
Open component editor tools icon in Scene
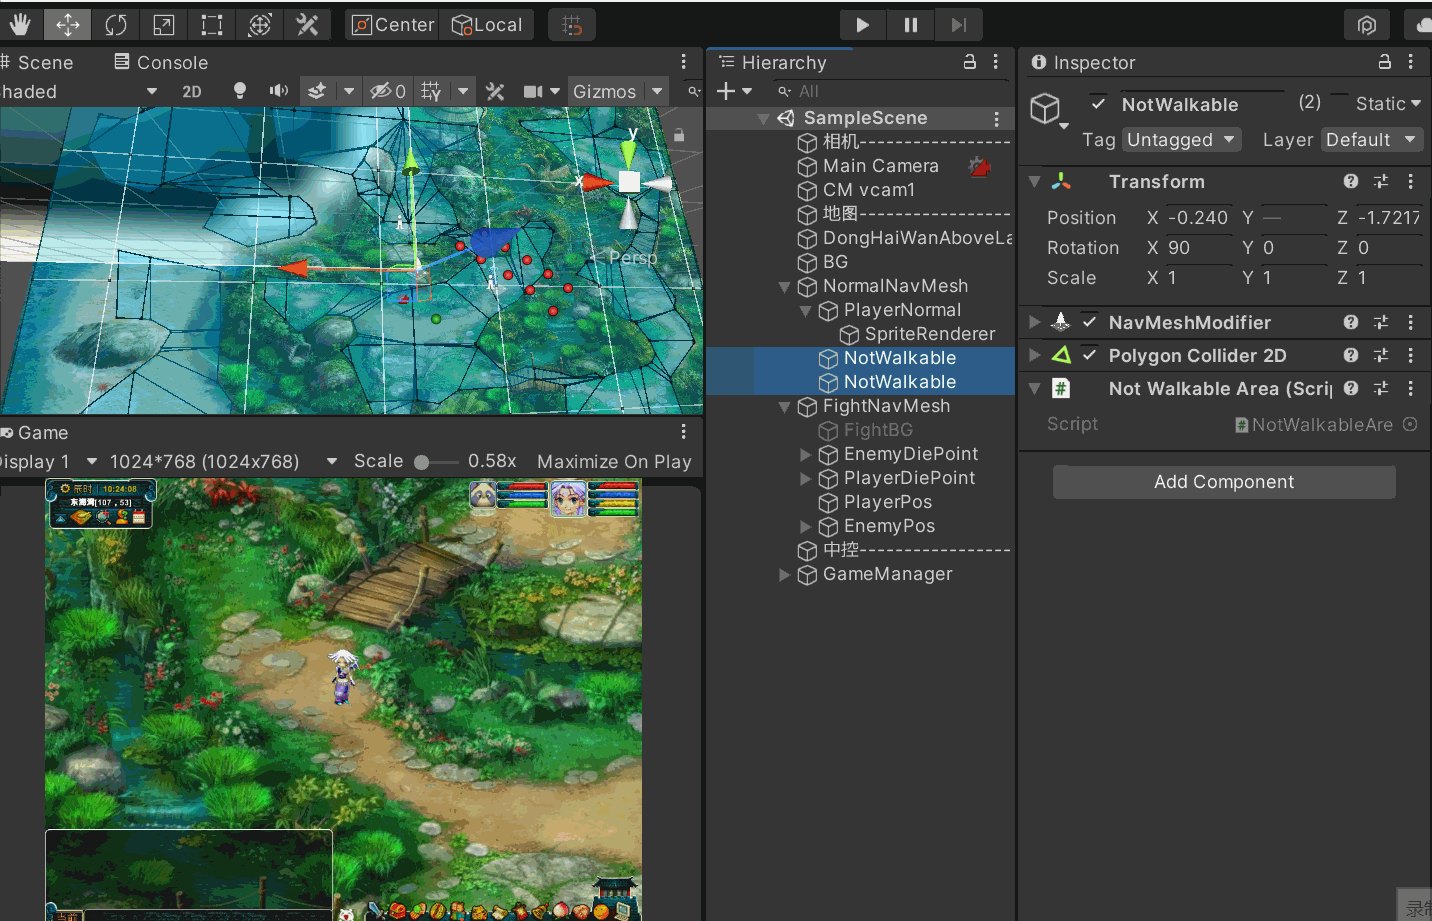point(495,91)
